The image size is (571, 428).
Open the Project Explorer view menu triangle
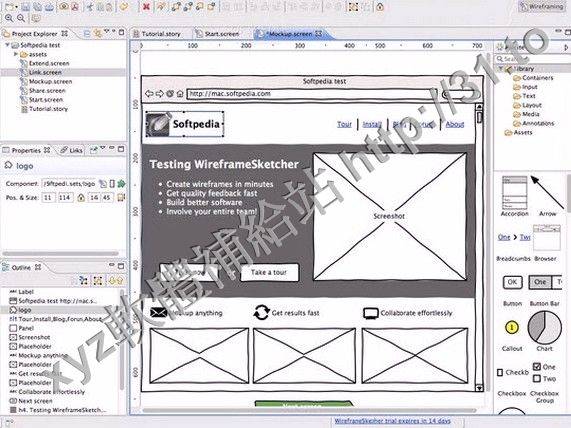coord(106,32)
